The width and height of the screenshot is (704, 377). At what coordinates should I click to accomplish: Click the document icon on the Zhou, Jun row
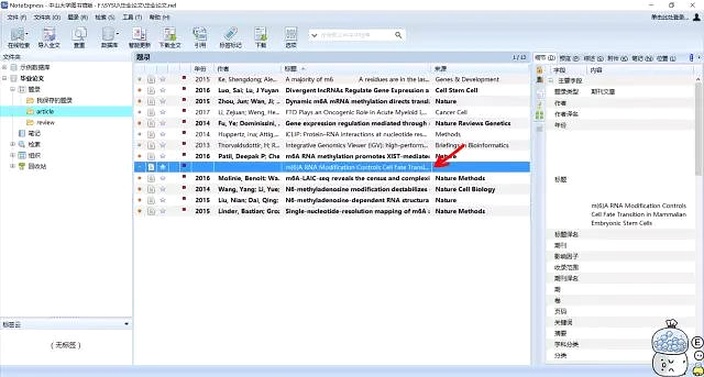click(151, 101)
